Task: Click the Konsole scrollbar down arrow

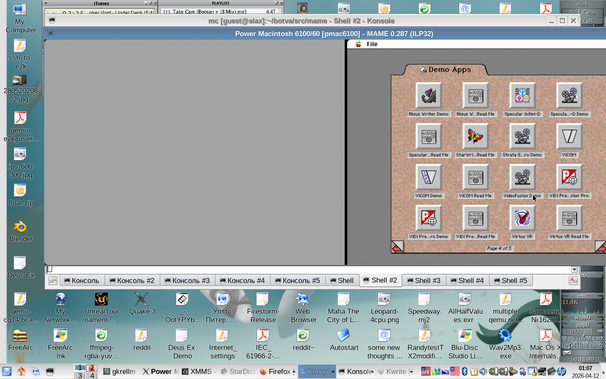Action: point(574,269)
